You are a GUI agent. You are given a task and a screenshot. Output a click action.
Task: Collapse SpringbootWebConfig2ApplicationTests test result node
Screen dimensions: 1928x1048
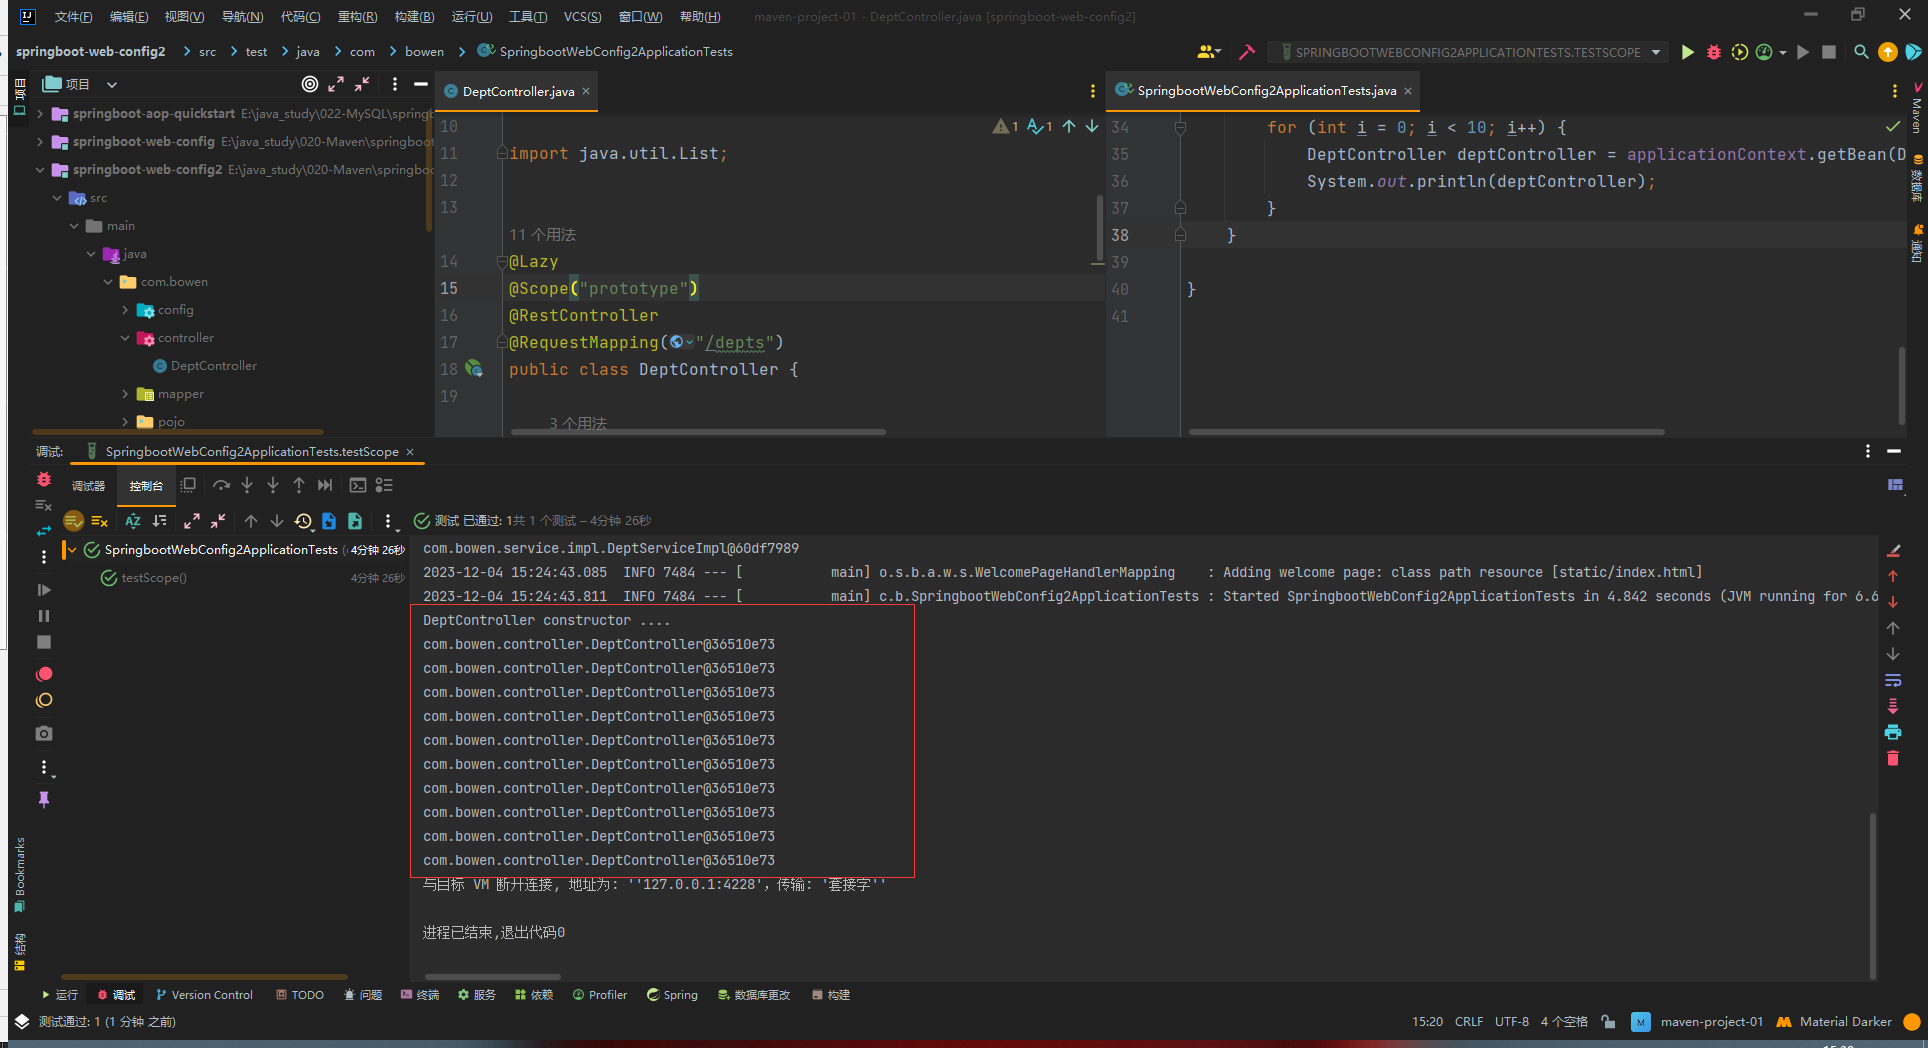pyautogui.click(x=72, y=550)
